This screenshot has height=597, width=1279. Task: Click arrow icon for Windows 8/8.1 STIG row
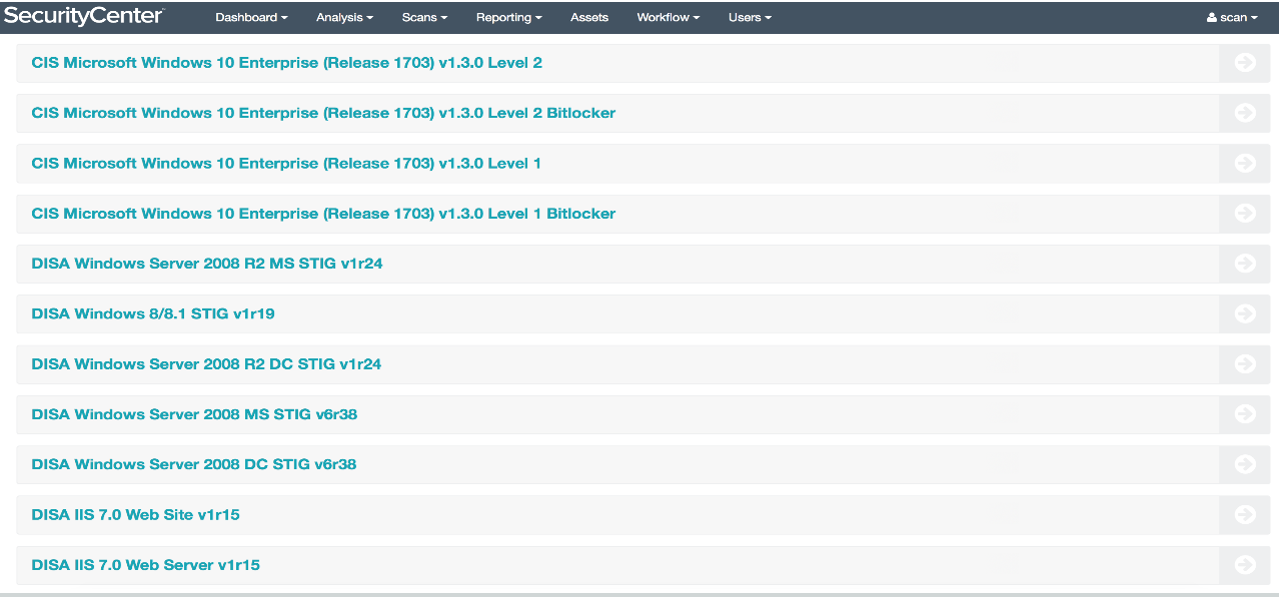click(1245, 314)
